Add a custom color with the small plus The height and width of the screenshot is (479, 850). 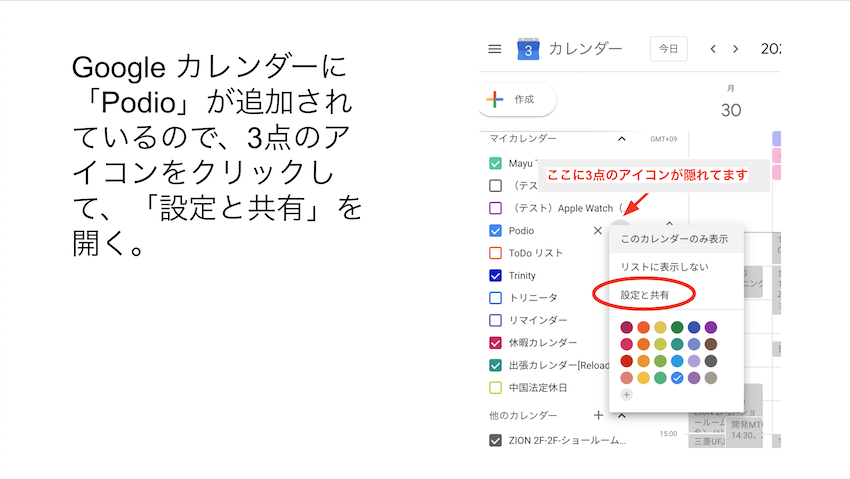(627, 395)
